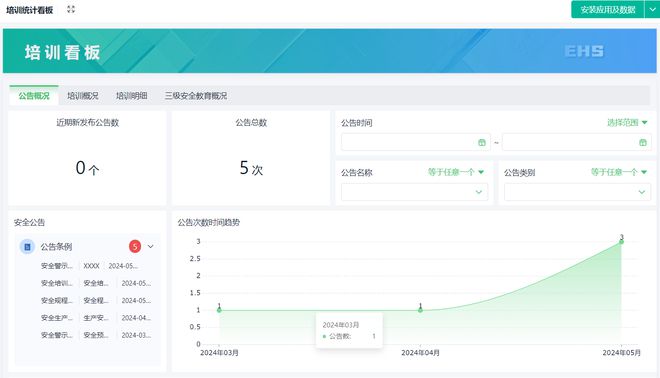
Task: Click the 公告总数 value 5次
Action: 251,168
